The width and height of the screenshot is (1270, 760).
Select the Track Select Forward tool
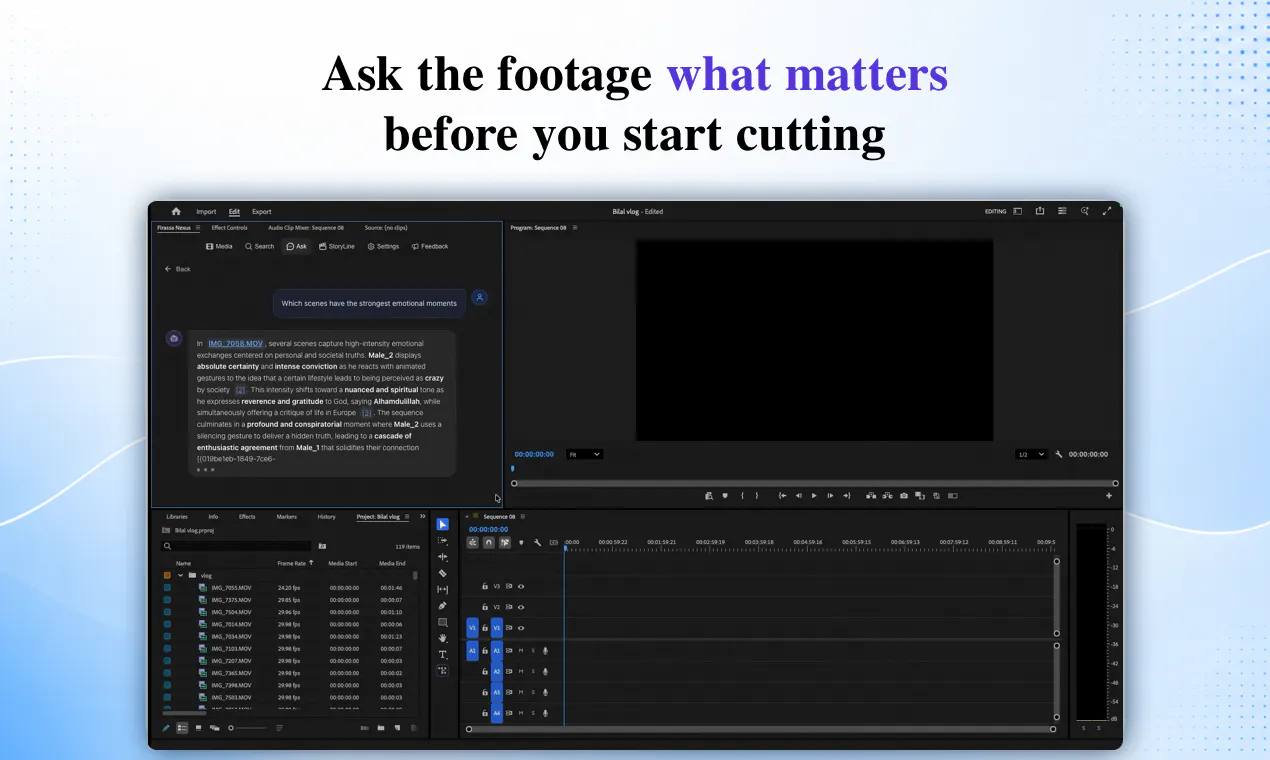click(443, 541)
